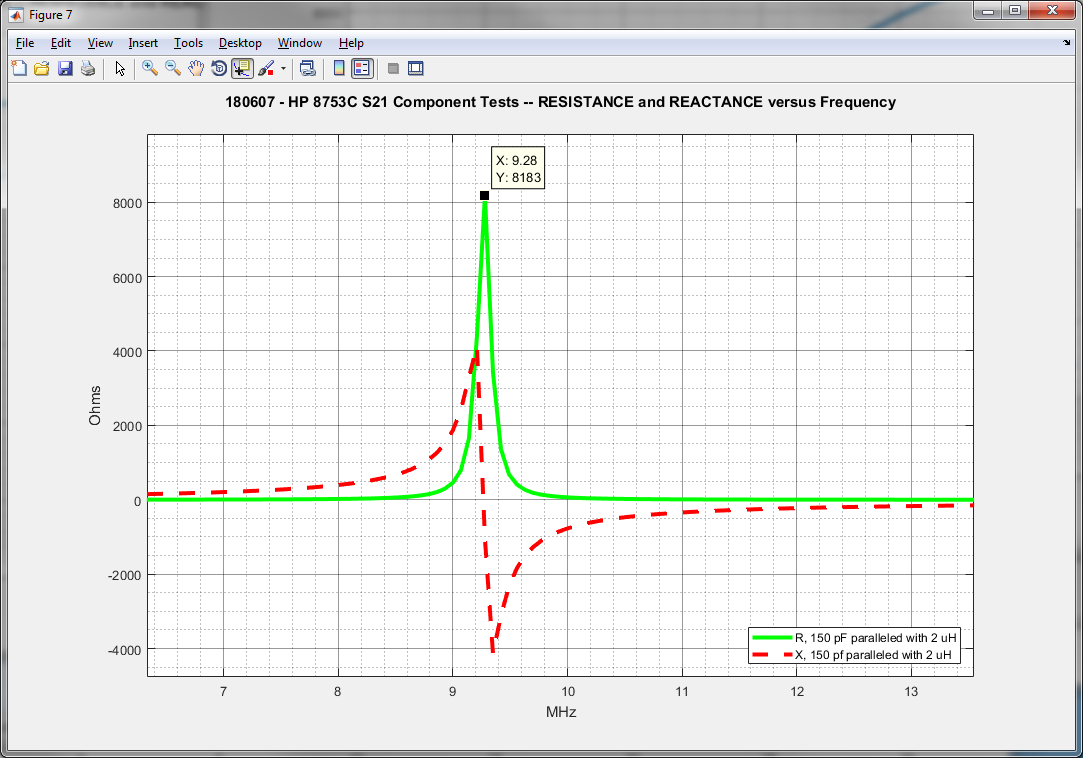Open the Desktop menu
This screenshot has height=758, width=1083.
click(x=240, y=43)
